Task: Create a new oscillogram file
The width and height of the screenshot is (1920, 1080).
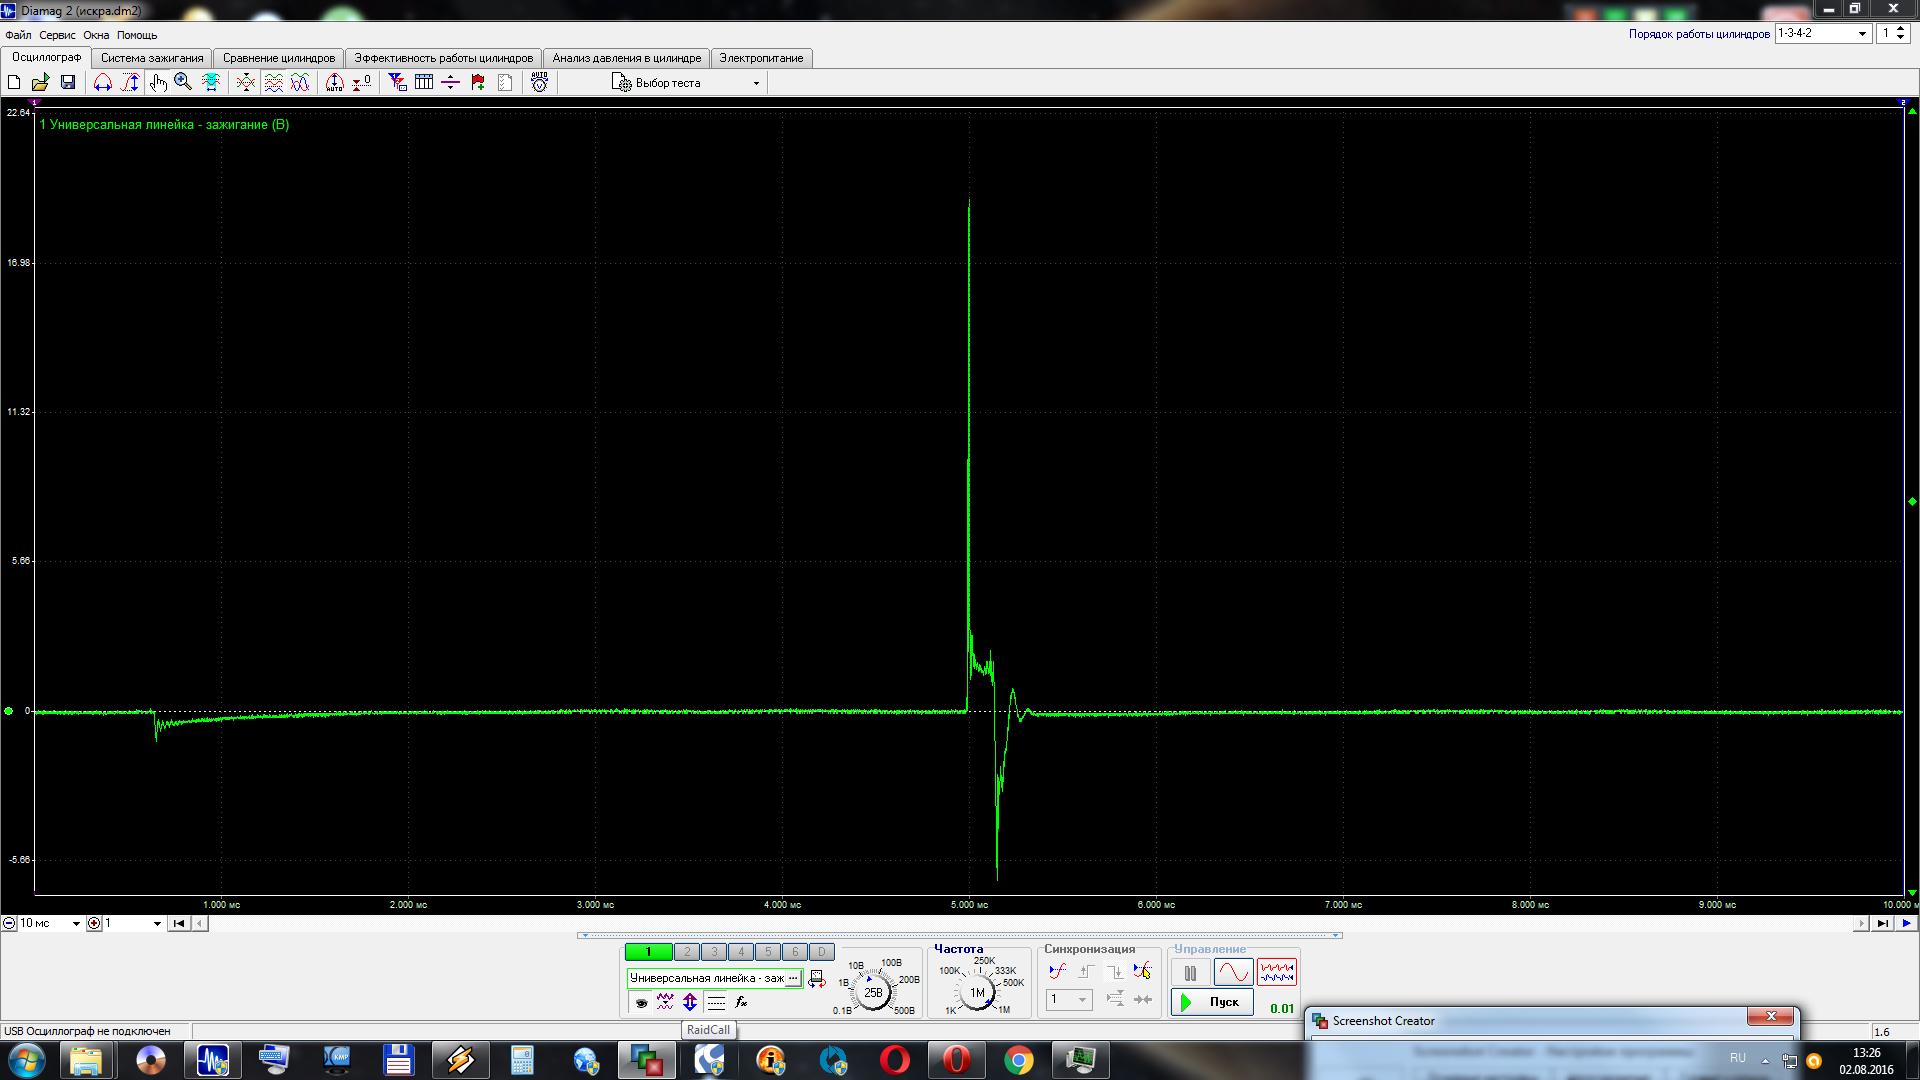Action: 14,83
